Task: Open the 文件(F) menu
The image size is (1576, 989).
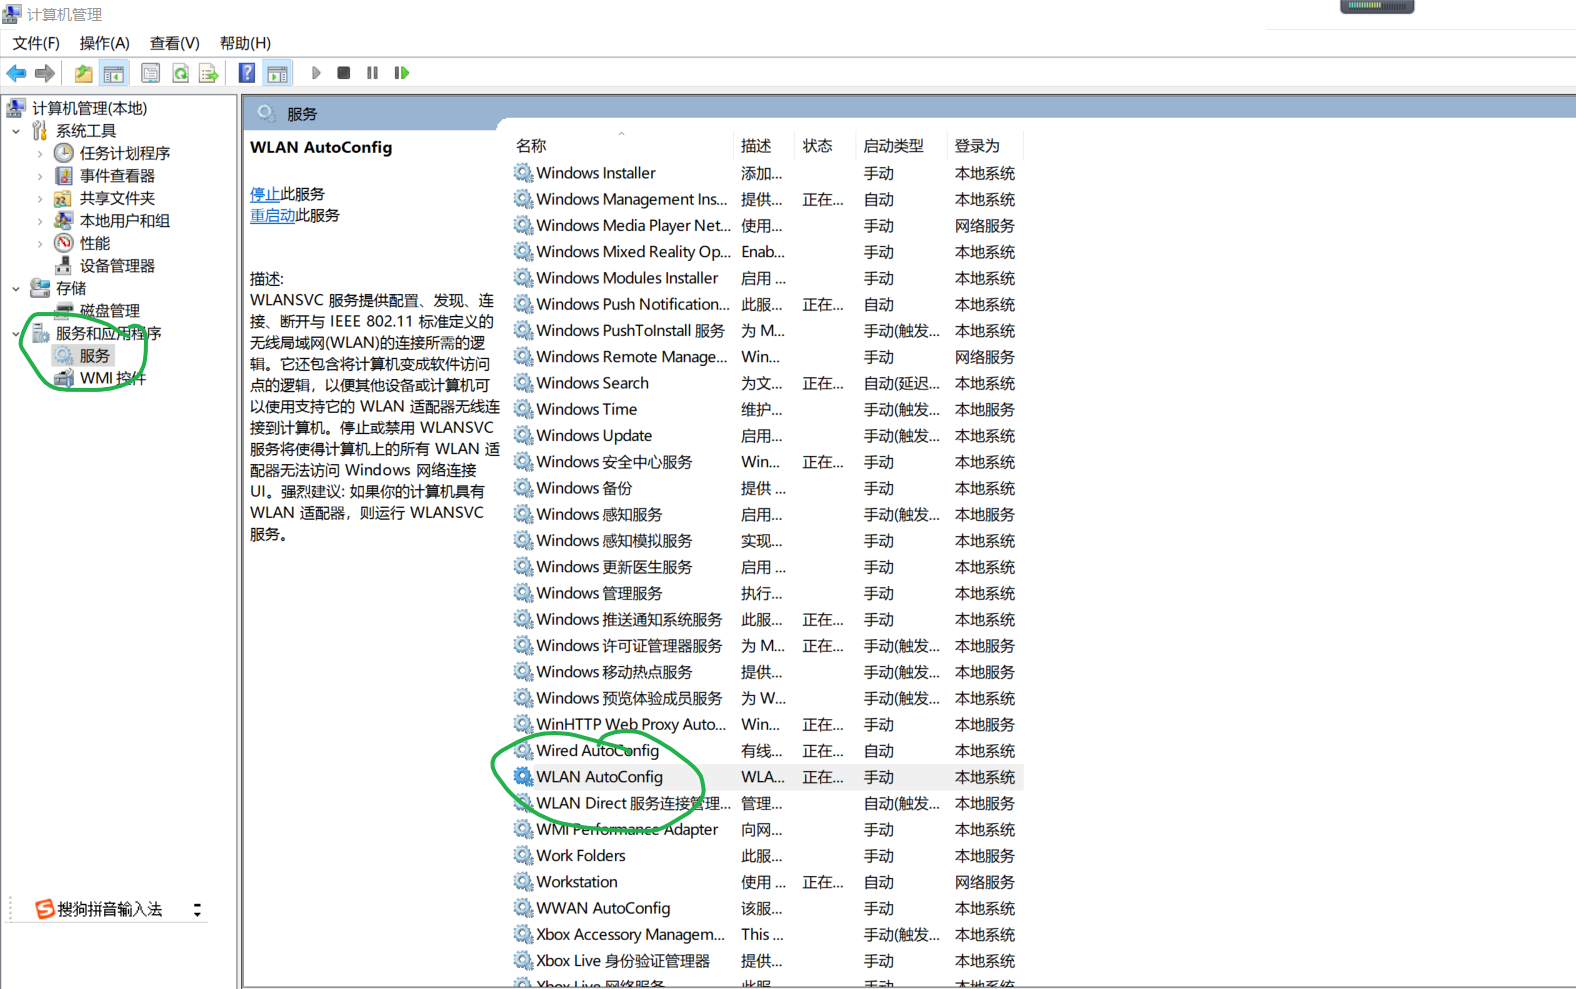Action: tap(36, 43)
